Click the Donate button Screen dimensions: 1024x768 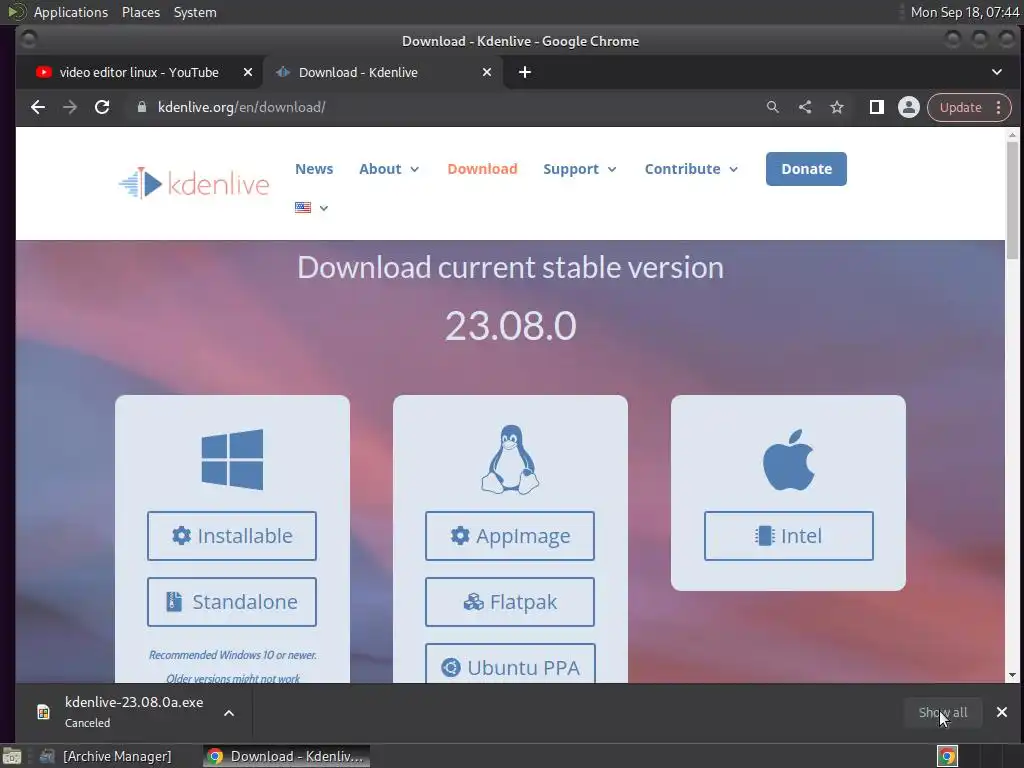806,169
